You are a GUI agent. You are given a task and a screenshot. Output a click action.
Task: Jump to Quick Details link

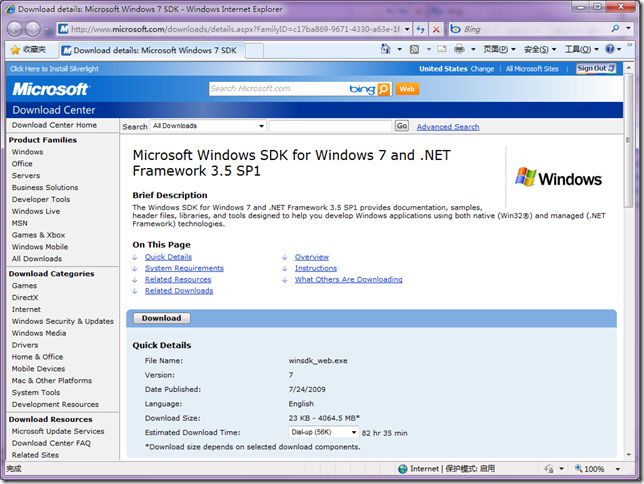(x=168, y=257)
